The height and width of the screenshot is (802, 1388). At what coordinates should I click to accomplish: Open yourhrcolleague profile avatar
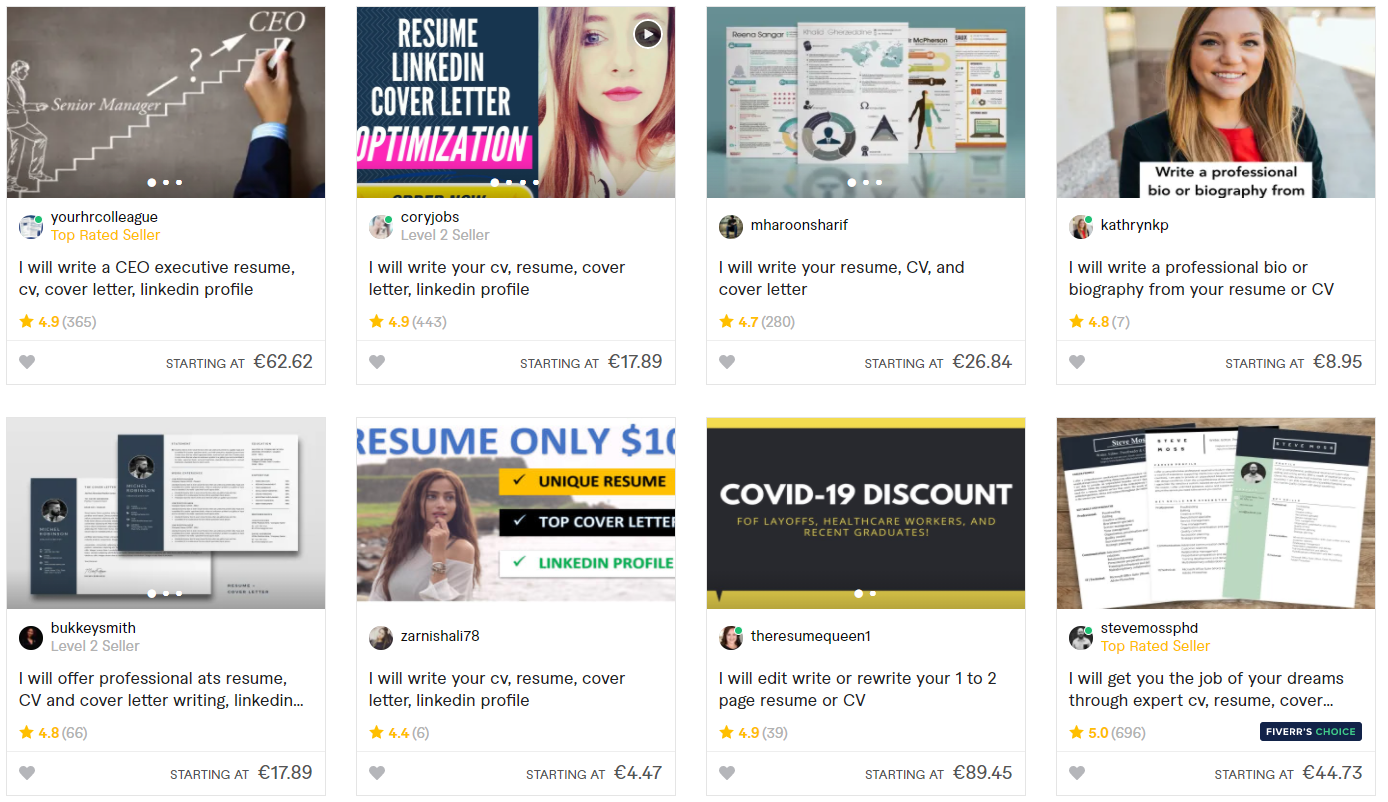point(31,226)
